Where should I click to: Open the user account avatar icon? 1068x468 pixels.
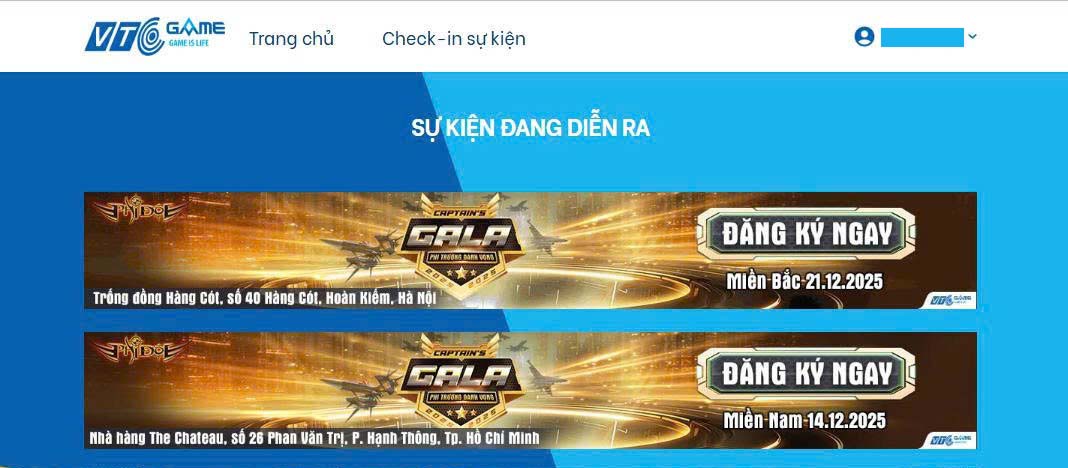[x=864, y=37]
